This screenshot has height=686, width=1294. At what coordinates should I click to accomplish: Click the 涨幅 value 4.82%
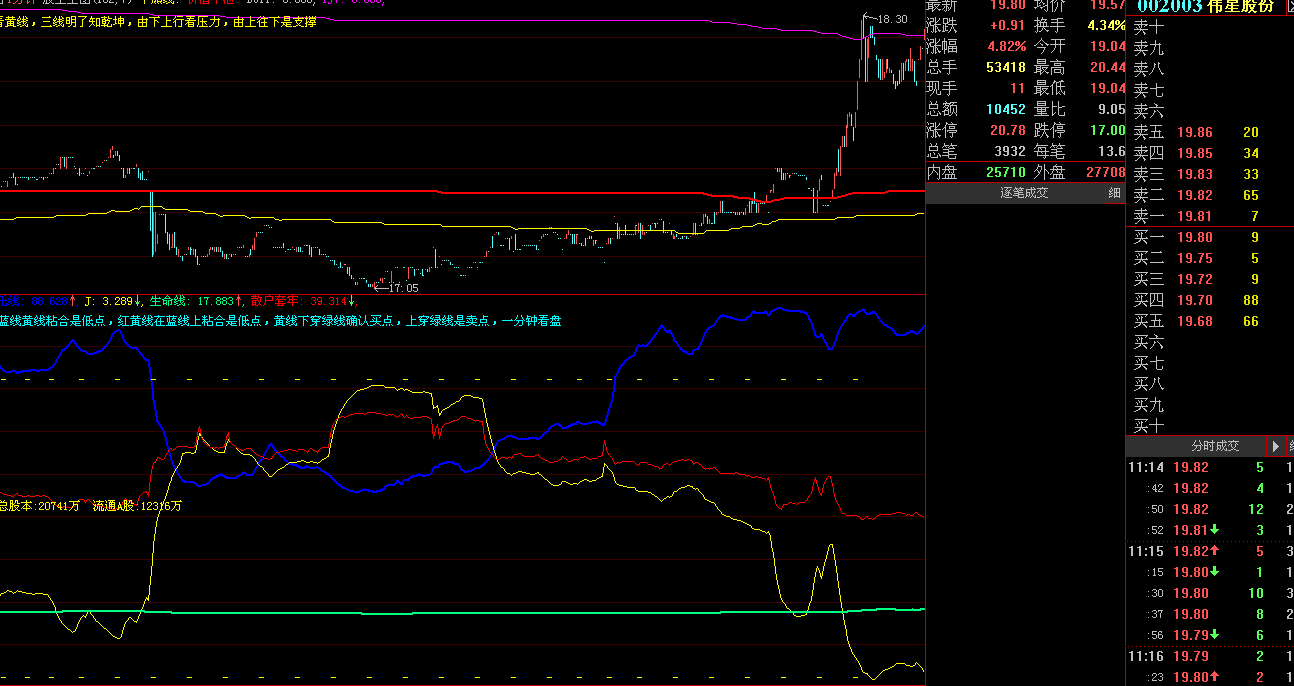click(x=1006, y=46)
